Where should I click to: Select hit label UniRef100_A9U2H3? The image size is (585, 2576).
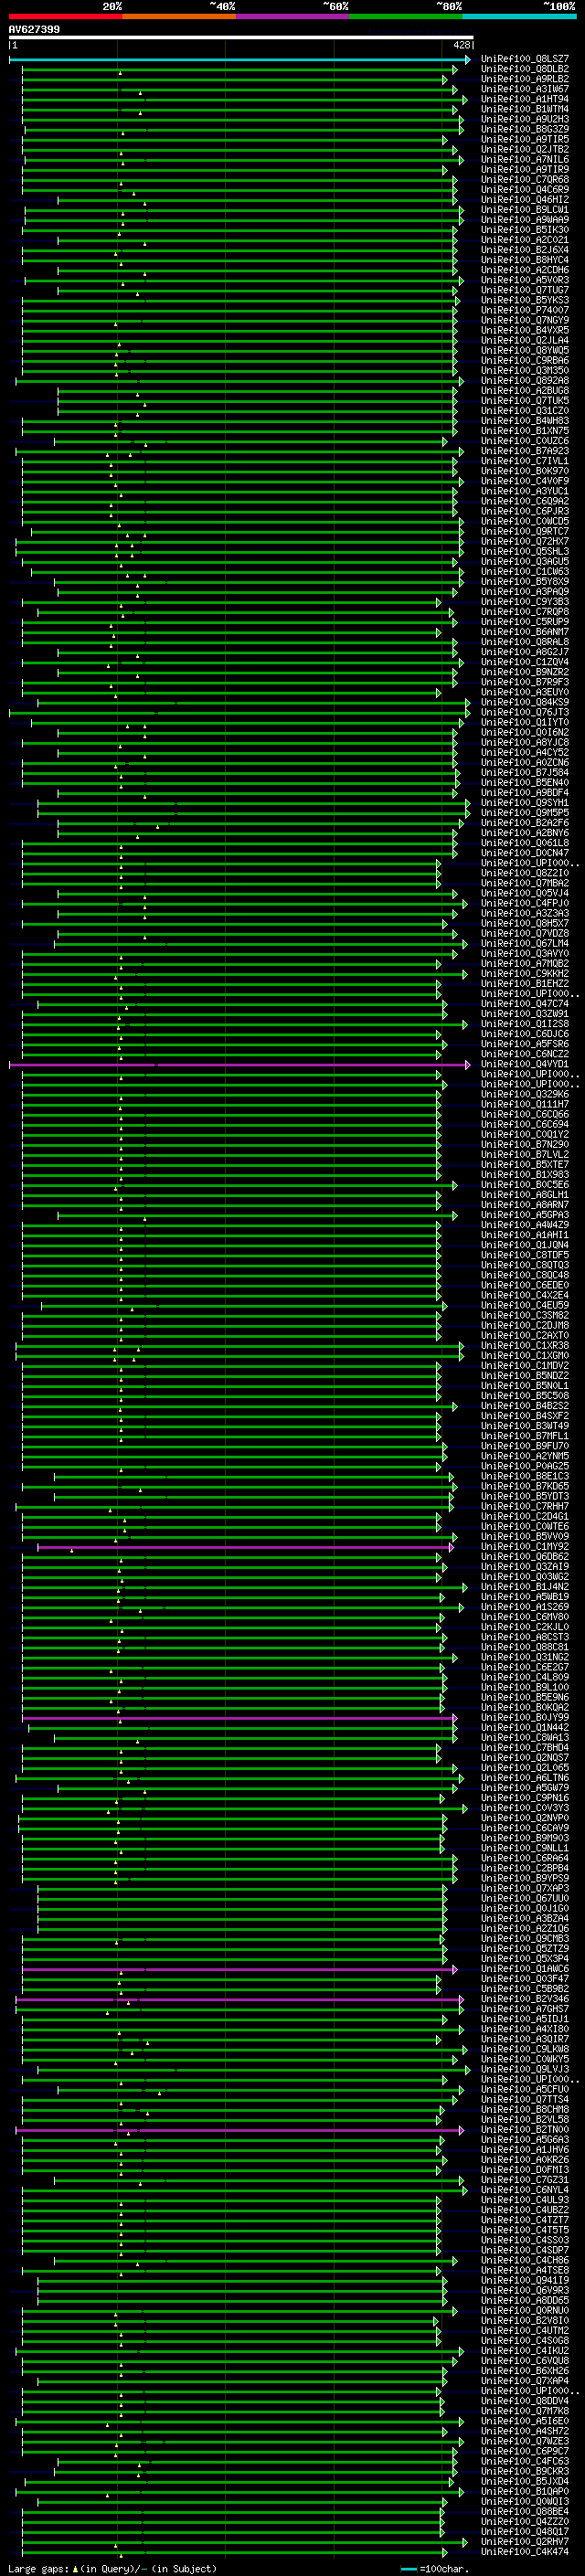coord(525,119)
